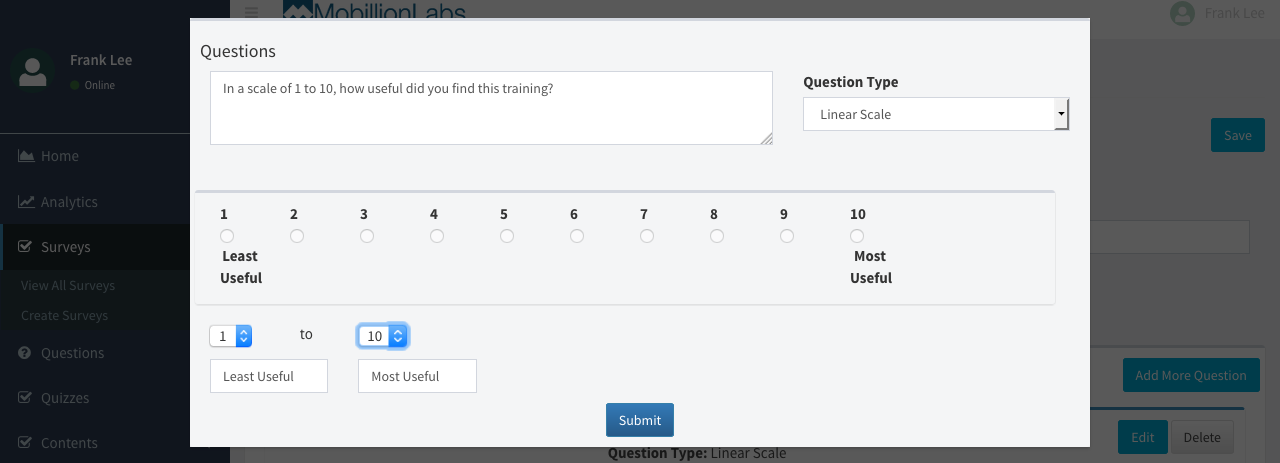The image size is (1280, 463).
Task: Choose the rating 10 radio button
Action: tap(857, 236)
